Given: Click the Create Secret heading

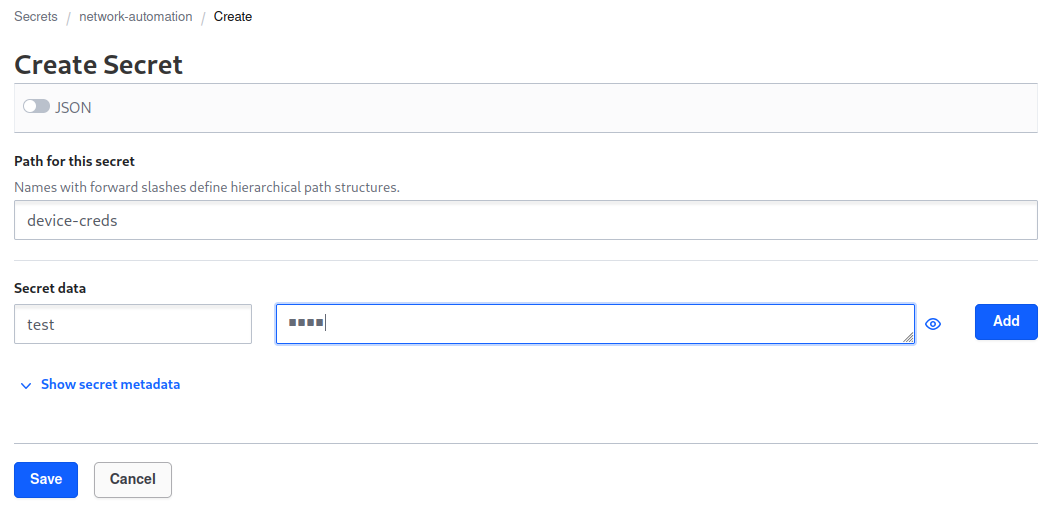Looking at the screenshot, I should pos(98,65).
